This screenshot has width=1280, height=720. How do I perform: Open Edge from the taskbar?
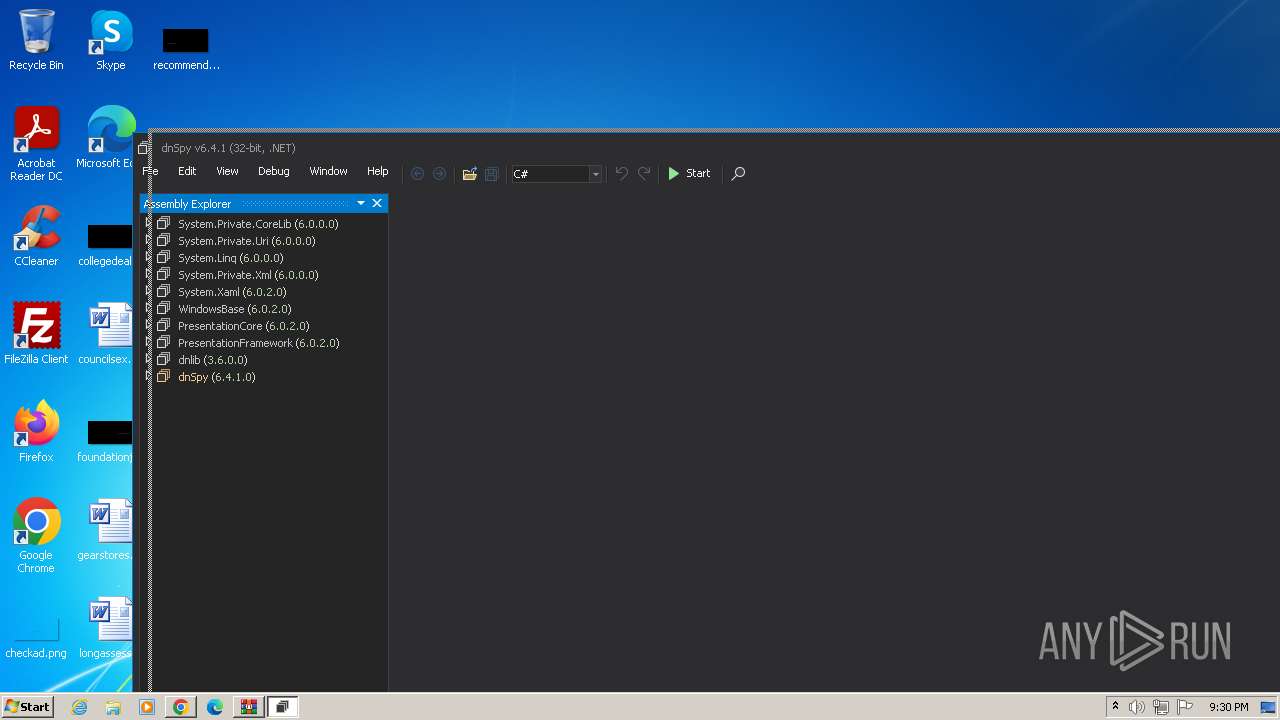[214, 707]
